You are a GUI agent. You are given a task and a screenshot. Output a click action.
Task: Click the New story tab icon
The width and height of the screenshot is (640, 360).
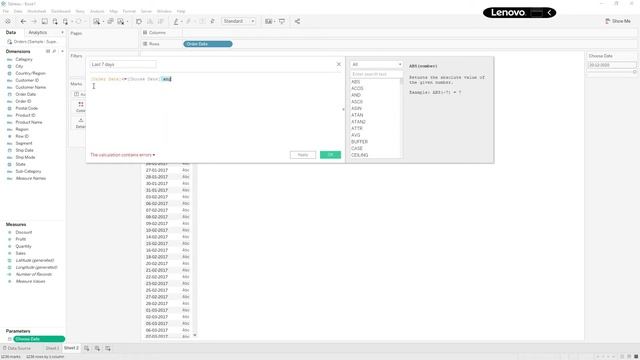tap(108, 348)
